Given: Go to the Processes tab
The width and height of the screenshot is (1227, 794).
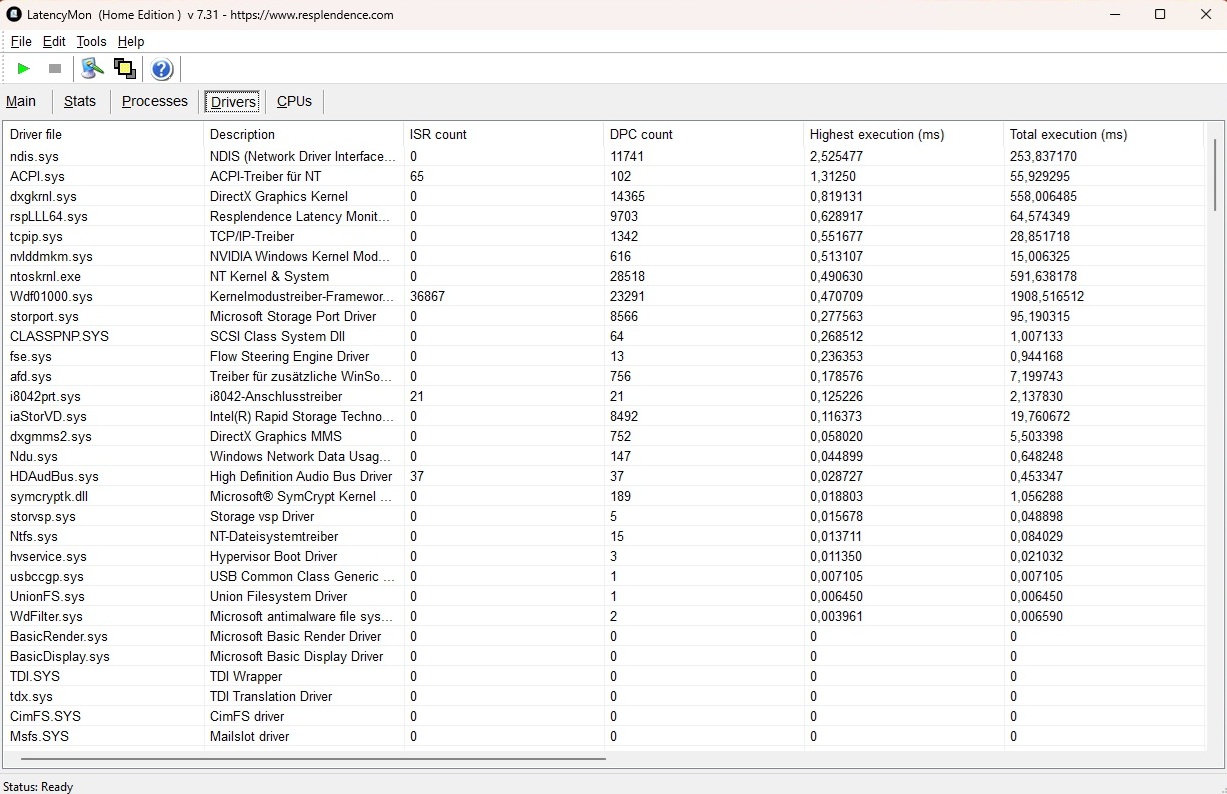Looking at the screenshot, I should coord(155,102).
